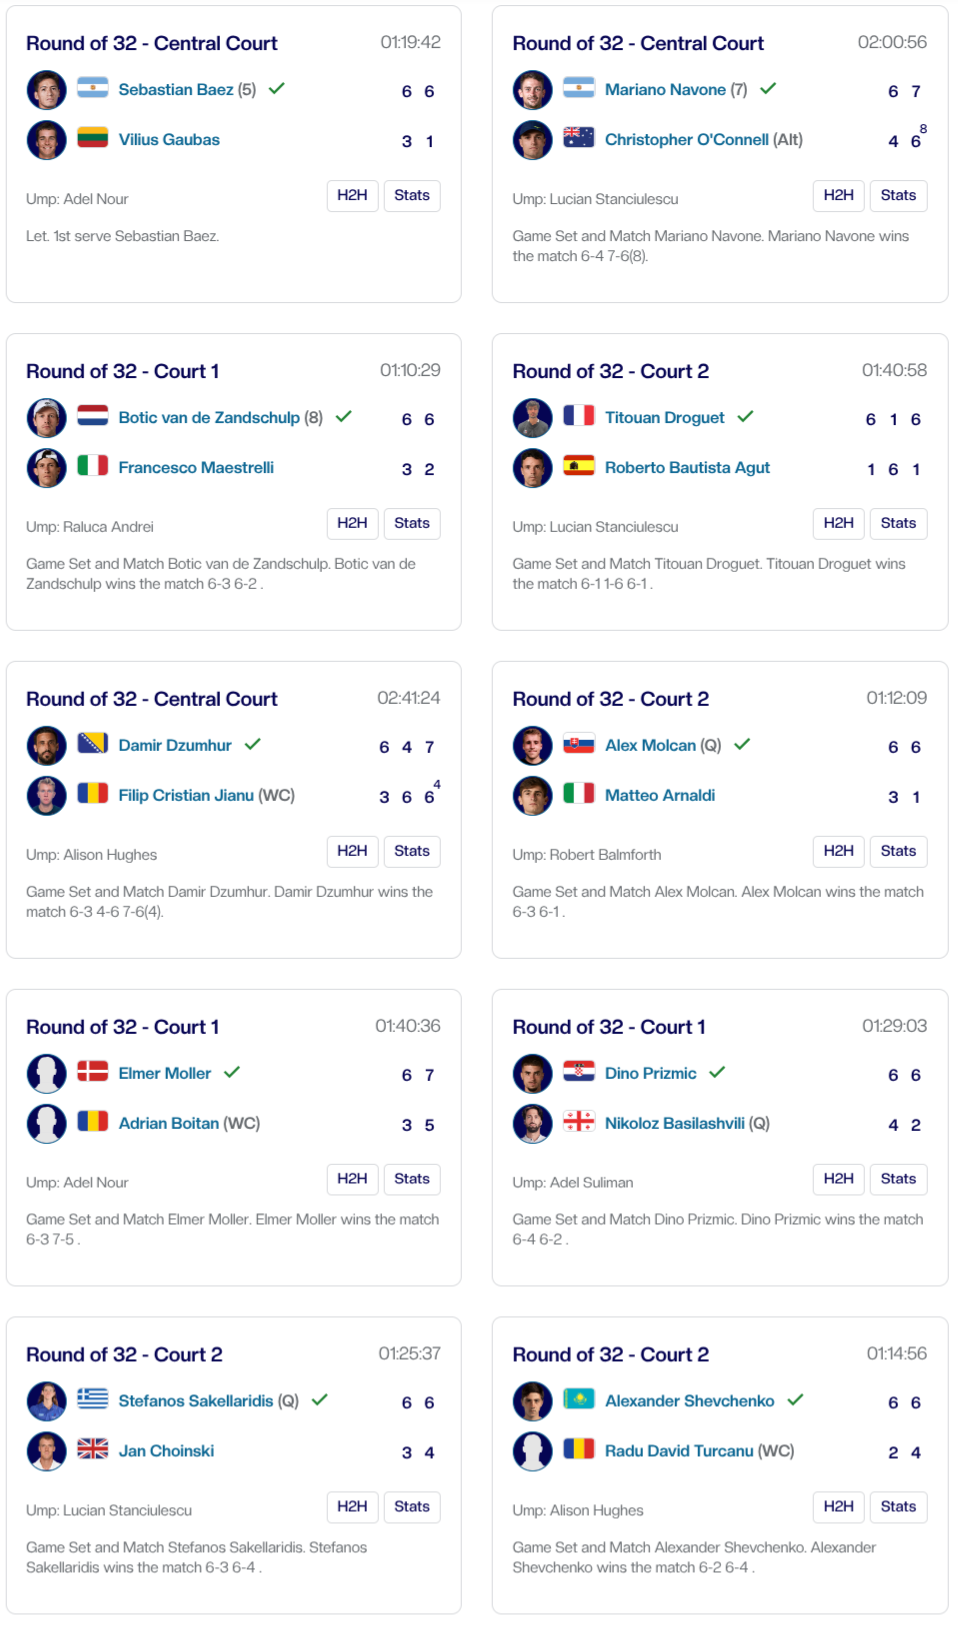This screenshot has width=958, height=1636.
Task: Click Sebastian Baez's player photo
Action: point(46,90)
